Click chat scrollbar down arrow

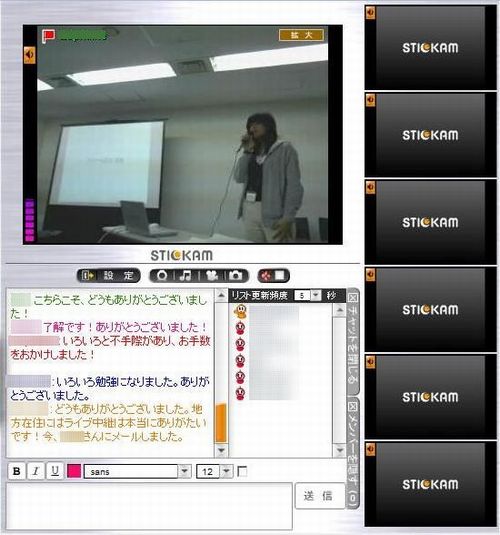click(x=221, y=450)
